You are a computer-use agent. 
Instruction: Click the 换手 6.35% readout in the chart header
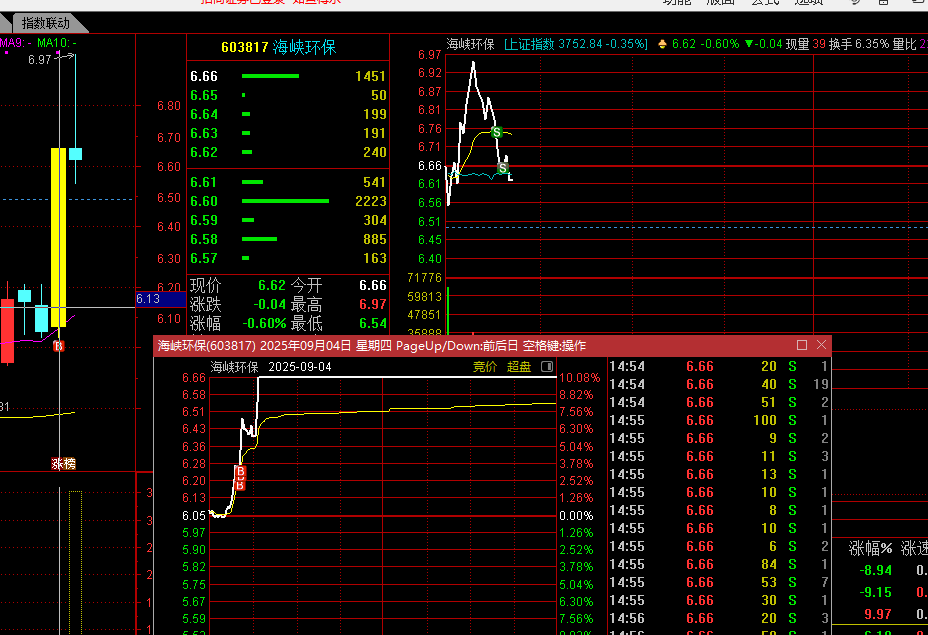click(858, 44)
